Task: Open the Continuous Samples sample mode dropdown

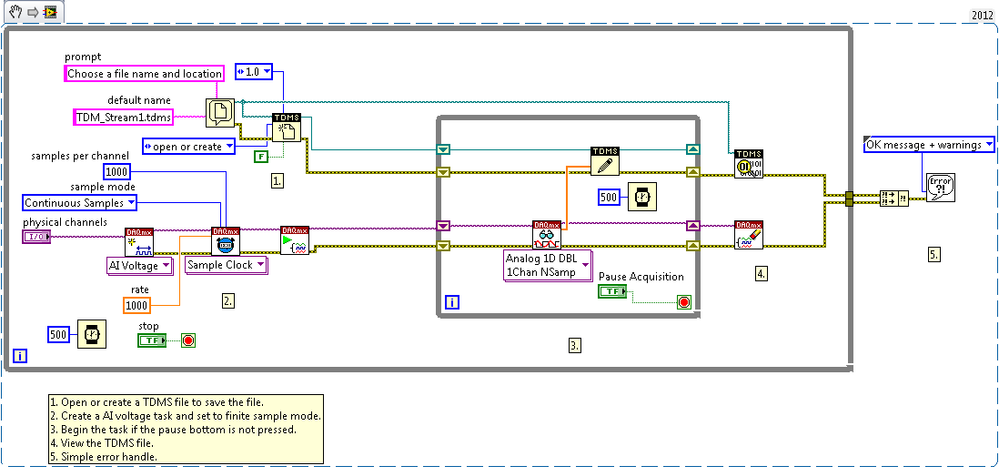Action: (80, 202)
